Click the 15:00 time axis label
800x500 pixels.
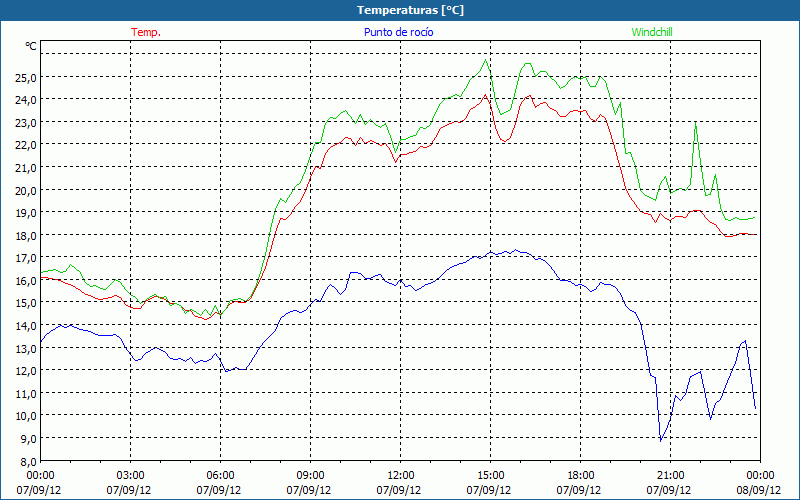click(490, 476)
